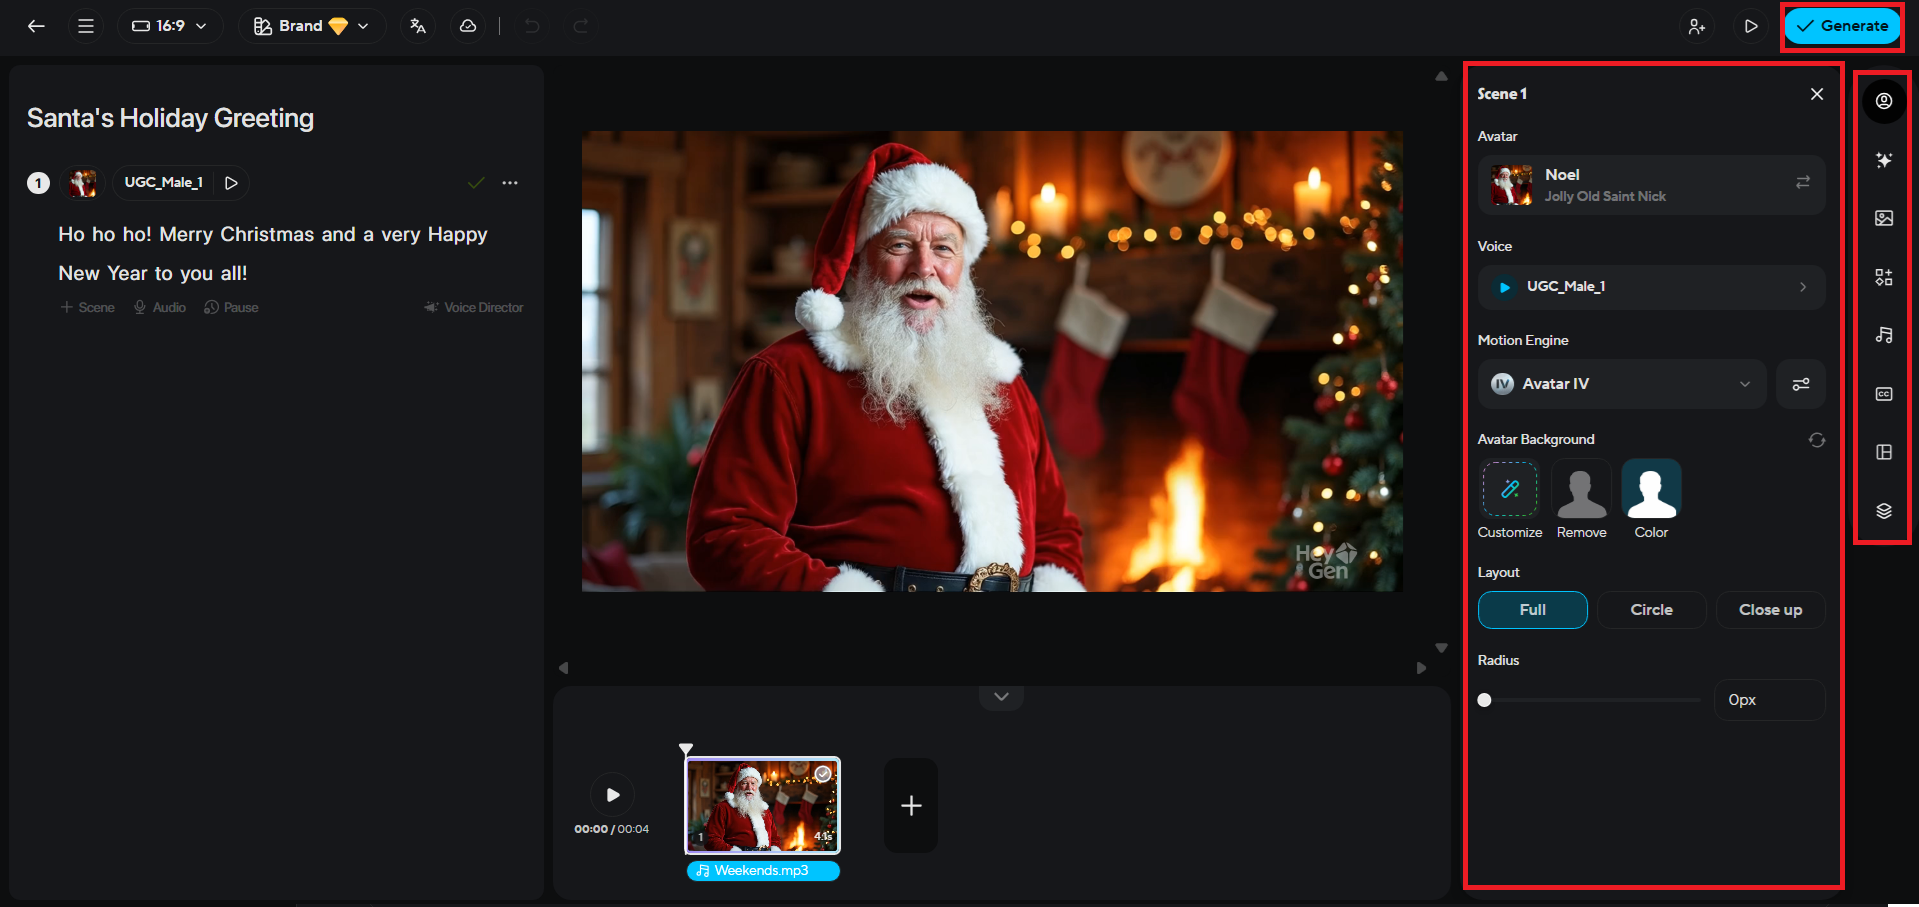The width and height of the screenshot is (1919, 907).
Task: Open the media image panel in the sidebar
Action: click(1884, 218)
